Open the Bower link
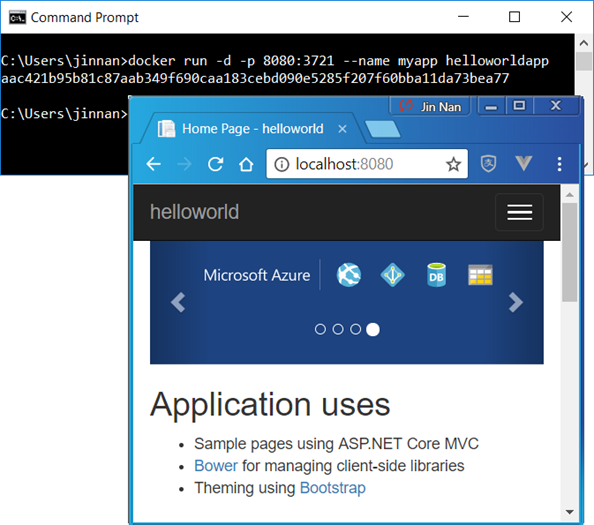This screenshot has height=525, width=594. click(x=216, y=466)
